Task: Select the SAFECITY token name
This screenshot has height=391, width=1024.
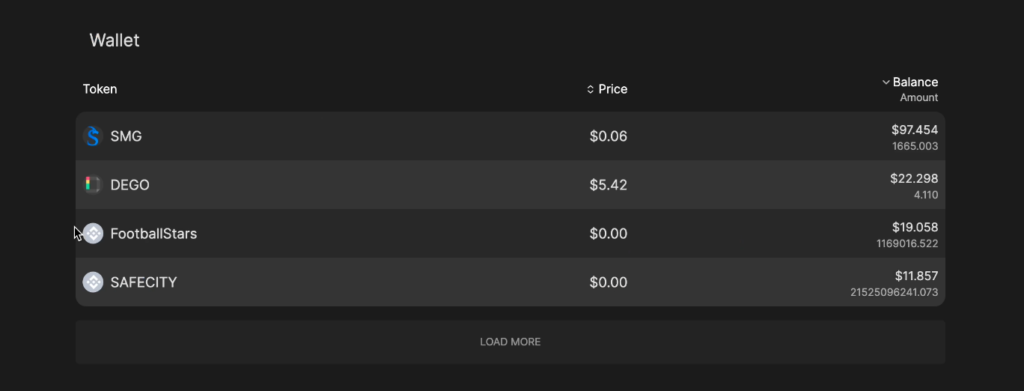Action: (x=144, y=283)
